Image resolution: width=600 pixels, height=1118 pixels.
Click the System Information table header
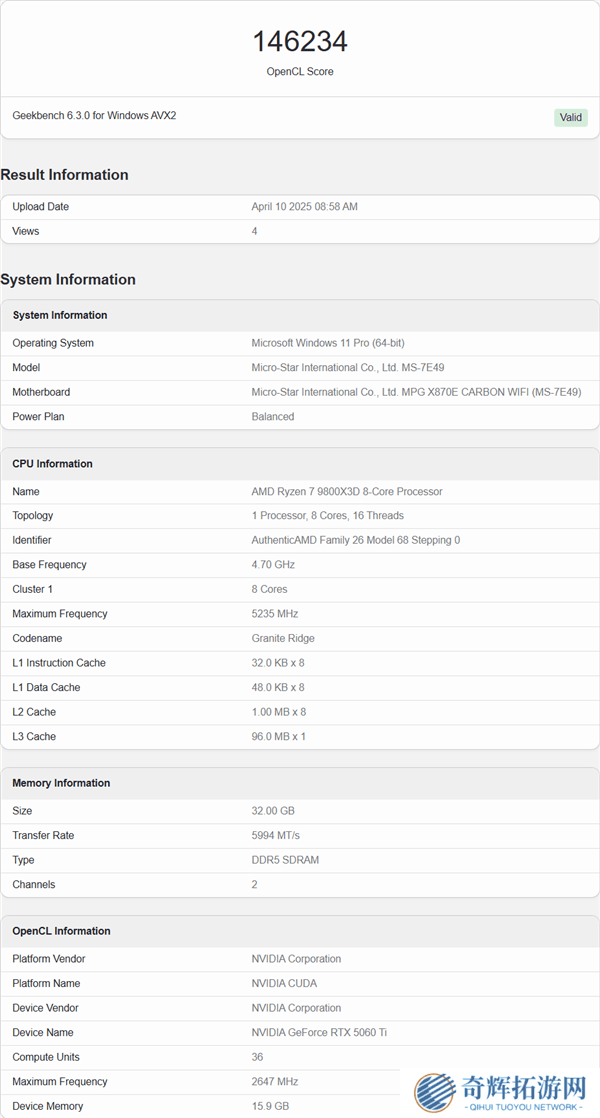point(60,315)
